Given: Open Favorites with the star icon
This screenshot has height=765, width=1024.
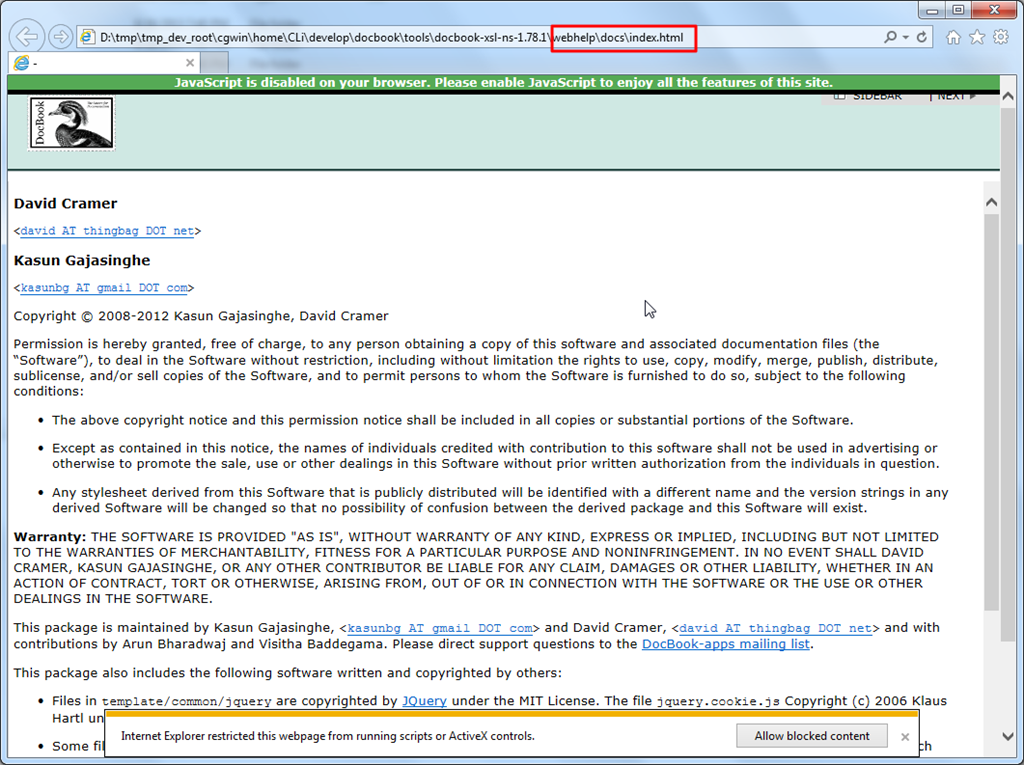Looking at the screenshot, I should [x=977, y=37].
